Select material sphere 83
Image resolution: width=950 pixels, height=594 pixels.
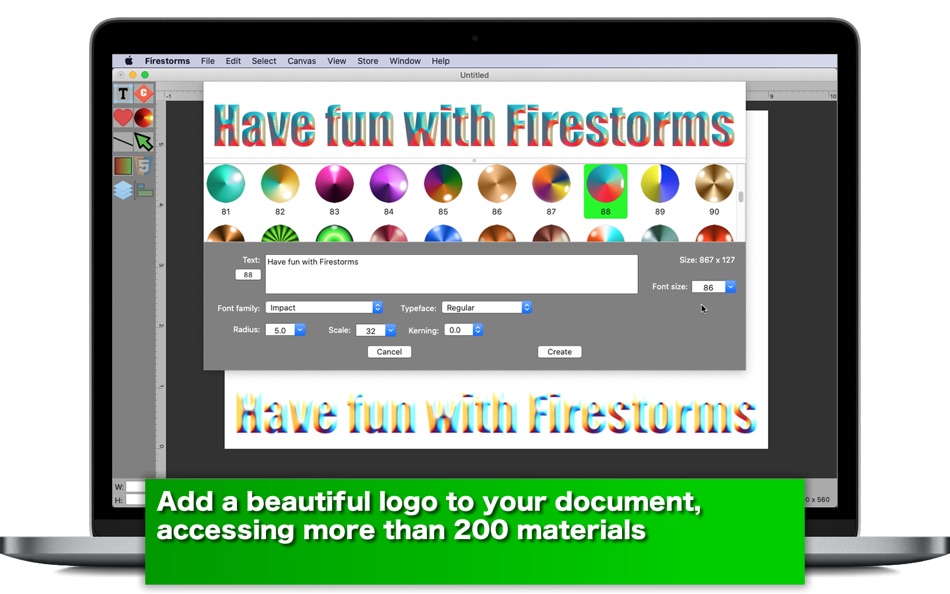(x=334, y=183)
